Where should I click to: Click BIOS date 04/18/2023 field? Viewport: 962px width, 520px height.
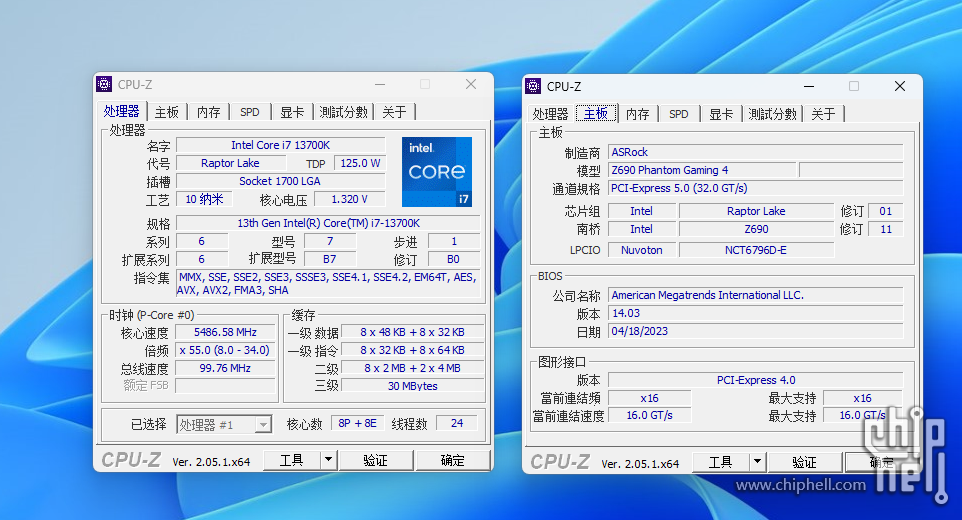pos(756,331)
